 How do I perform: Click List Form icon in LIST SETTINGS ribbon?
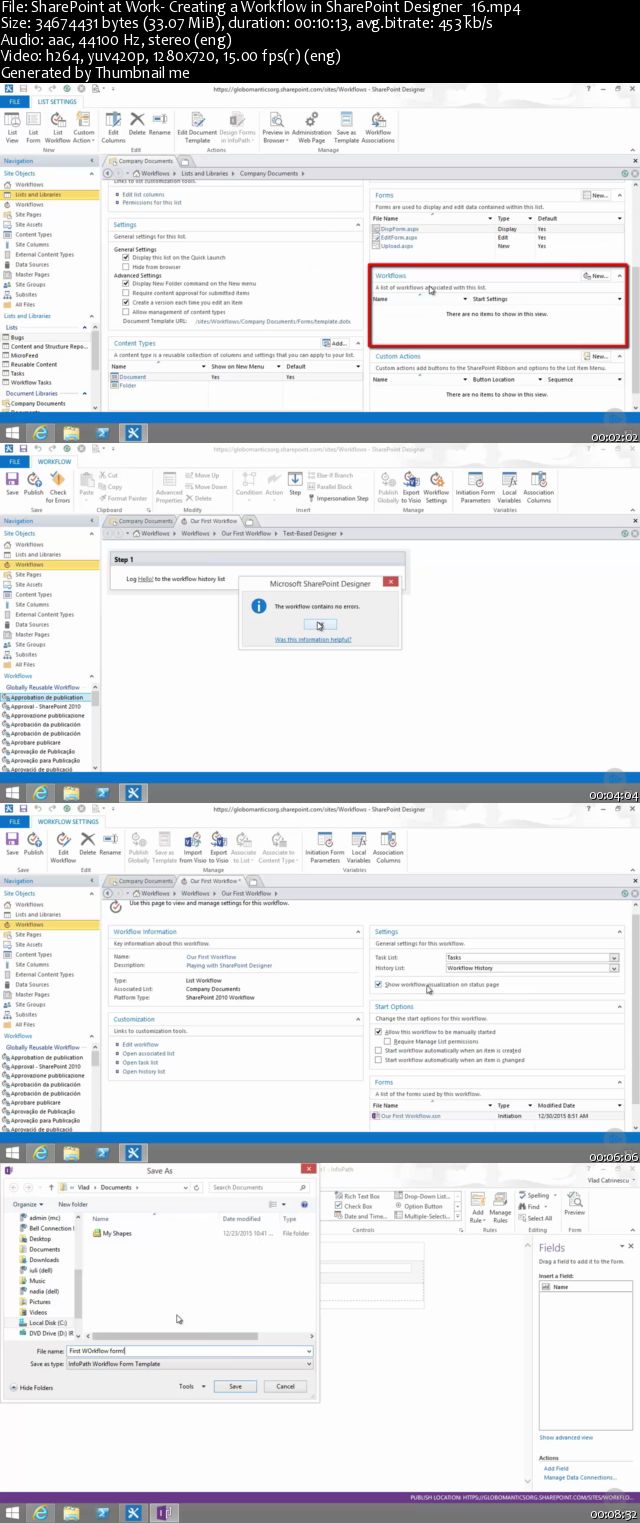[x=33, y=125]
